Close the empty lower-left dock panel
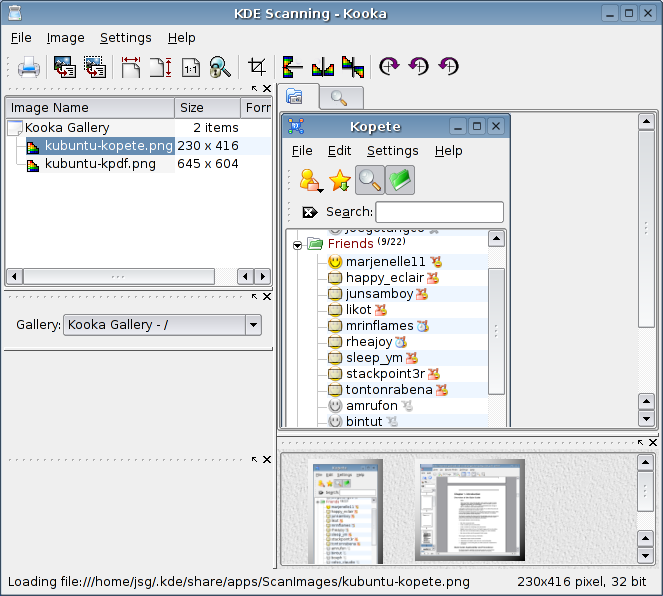Screen dimensions: 663x596 point(267,459)
